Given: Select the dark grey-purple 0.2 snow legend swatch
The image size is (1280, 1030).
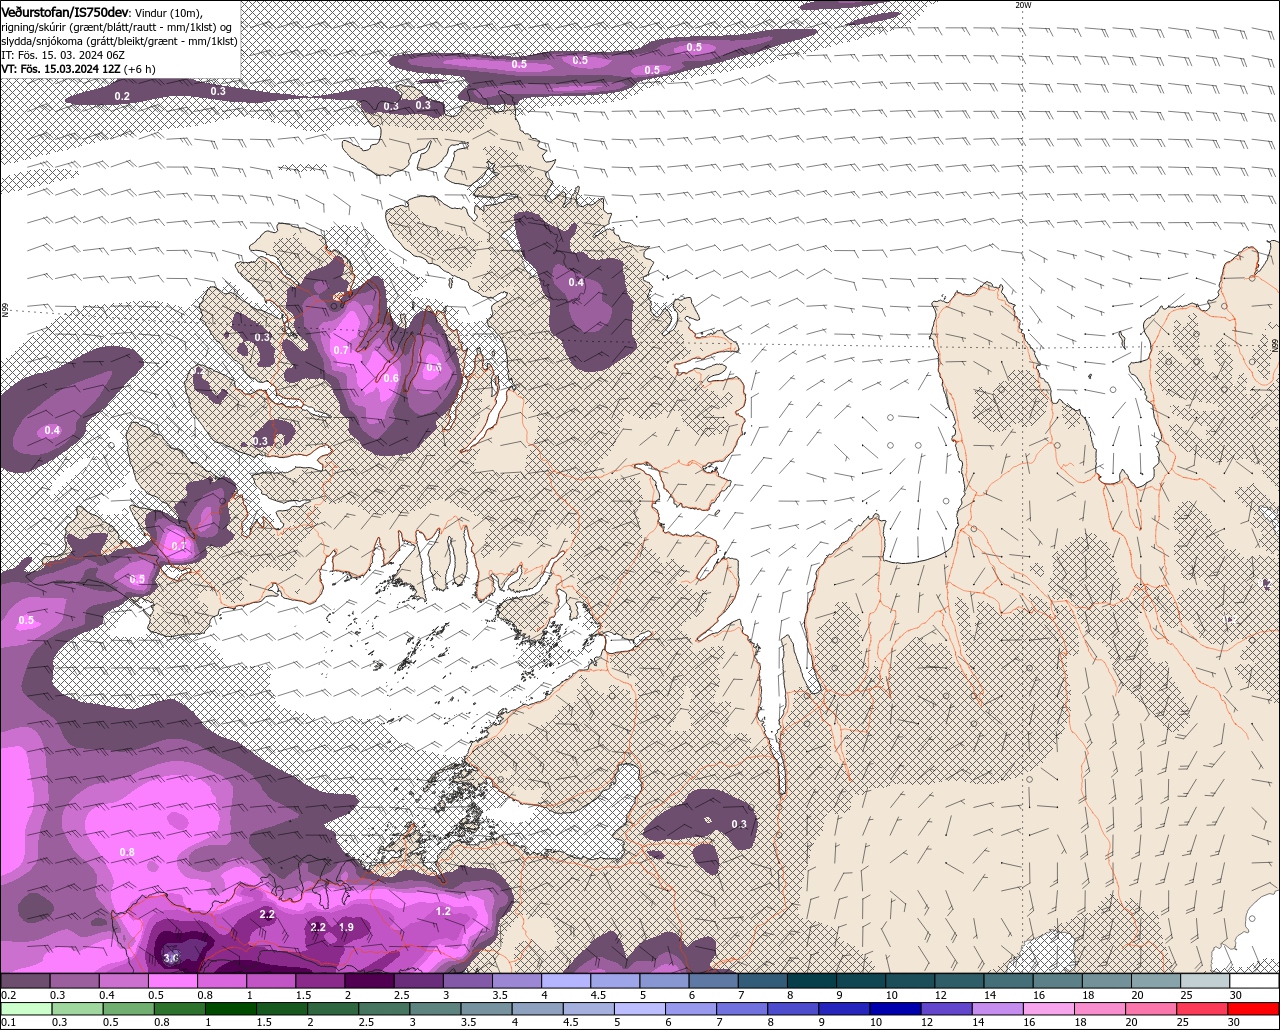Looking at the screenshot, I should click(x=25, y=981).
